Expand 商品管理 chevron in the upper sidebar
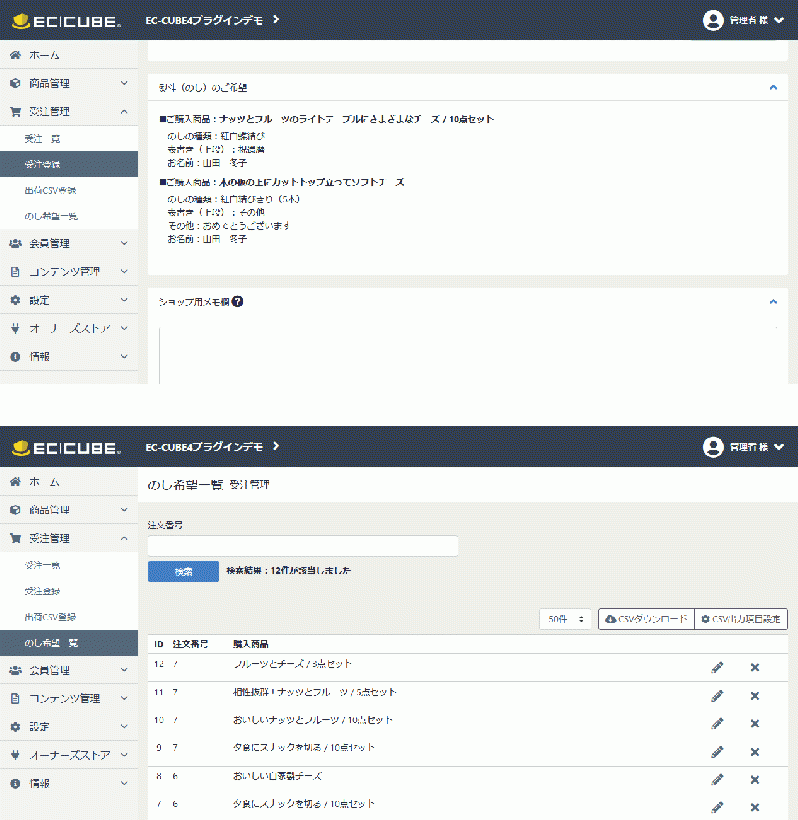798x820 pixels. tap(124, 83)
